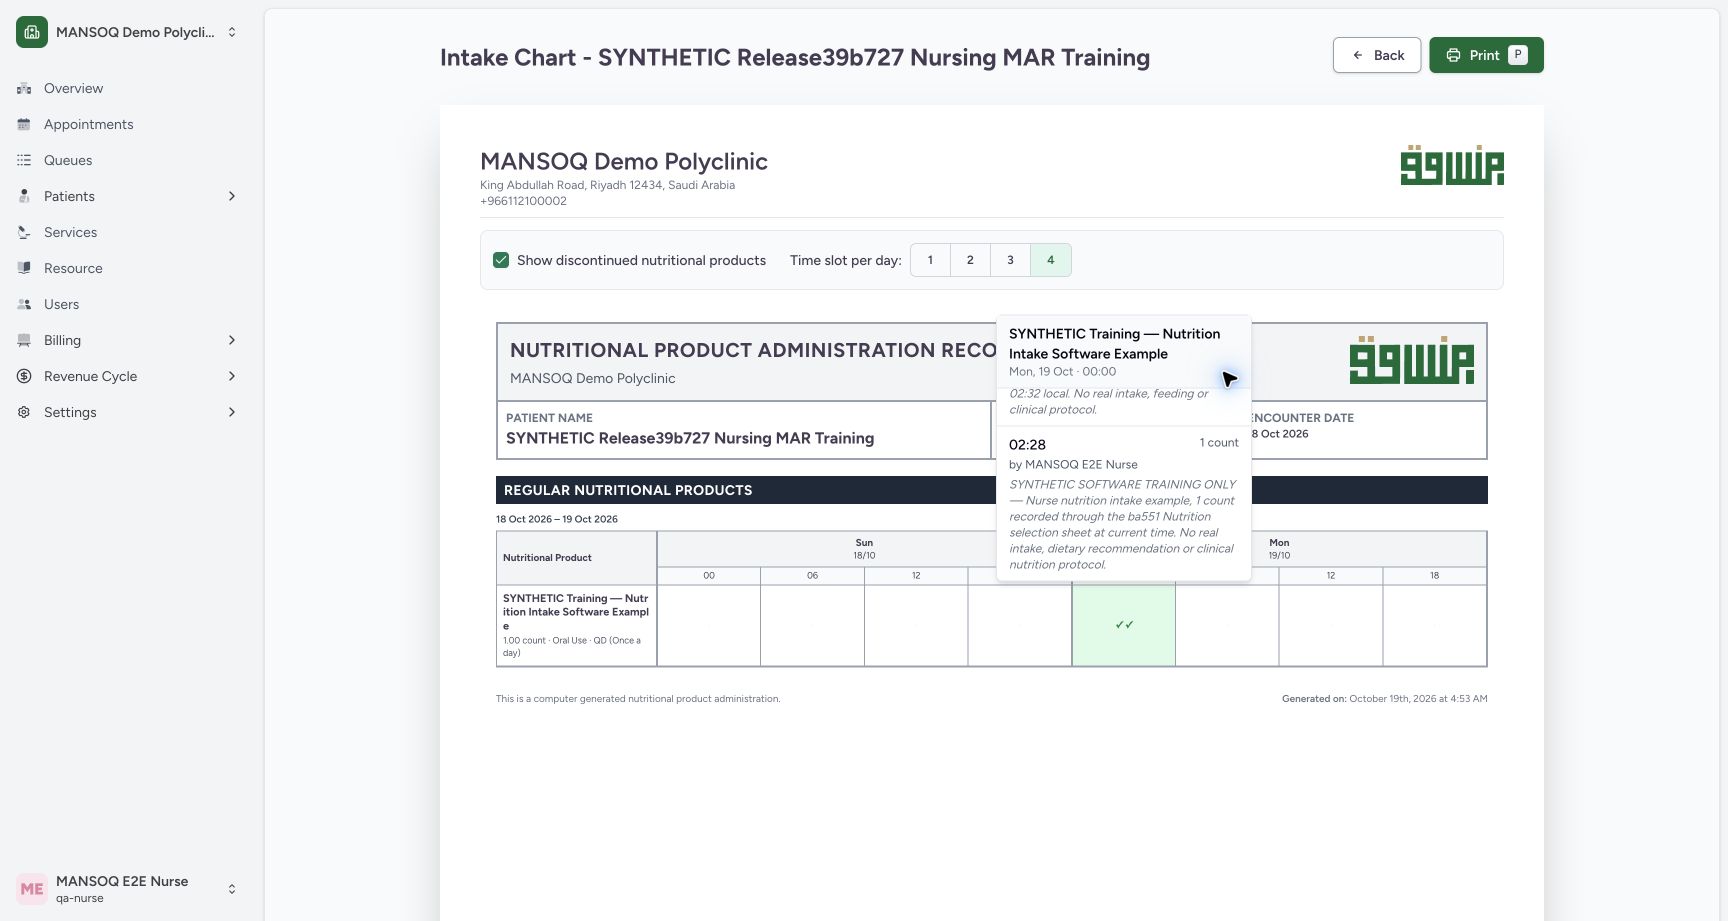This screenshot has height=921, width=1728.
Task: Click the Users sidebar icon
Action: point(24,304)
